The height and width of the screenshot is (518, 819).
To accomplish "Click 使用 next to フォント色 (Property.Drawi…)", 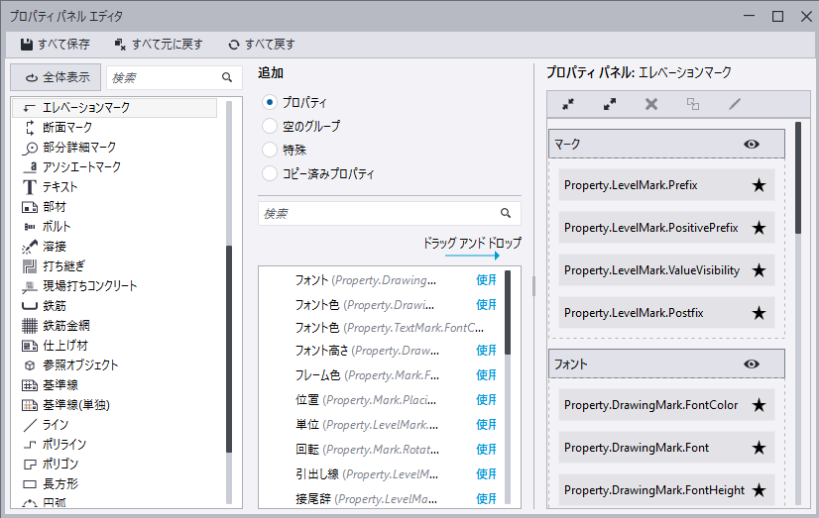I will tap(486, 304).
